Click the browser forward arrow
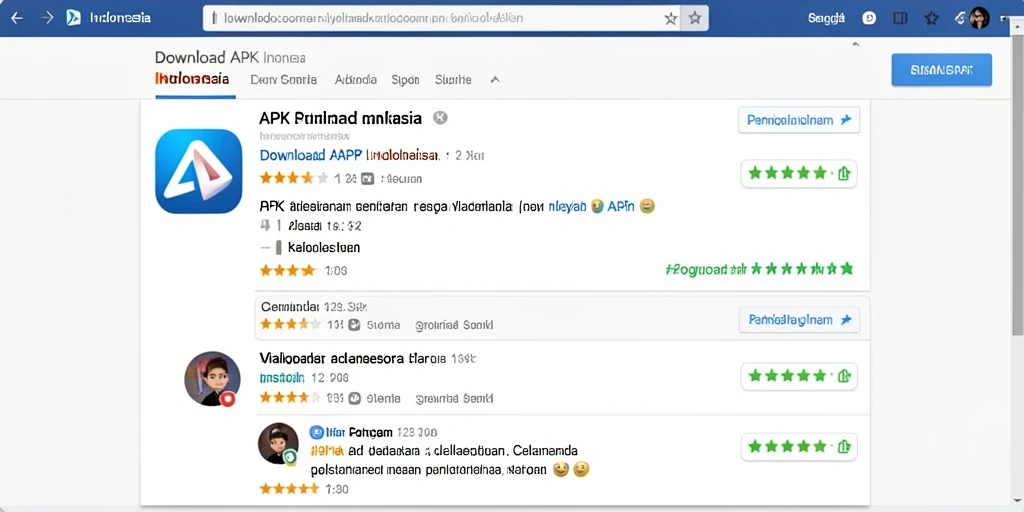Image resolution: width=1024 pixels, height=512 pixels. [x=47, y=18]
